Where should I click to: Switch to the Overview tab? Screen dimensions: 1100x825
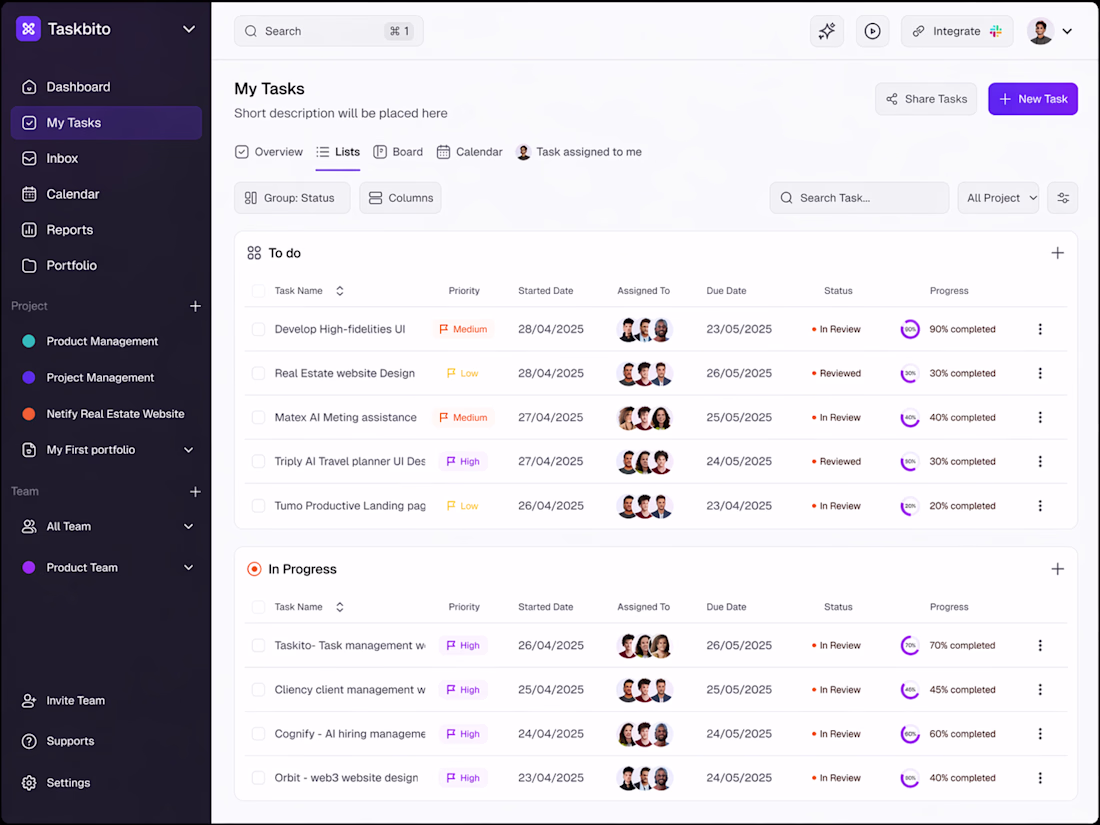coord(269,152)
